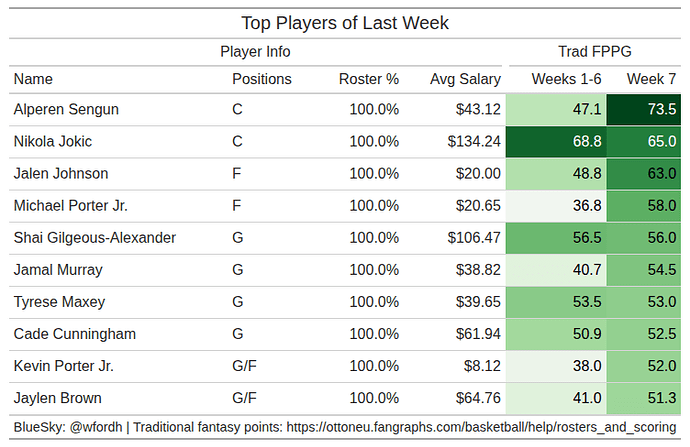Click Jaylen Brown's 51.3 Week 7 cell
690x447 pixels.
coord(643,398)
